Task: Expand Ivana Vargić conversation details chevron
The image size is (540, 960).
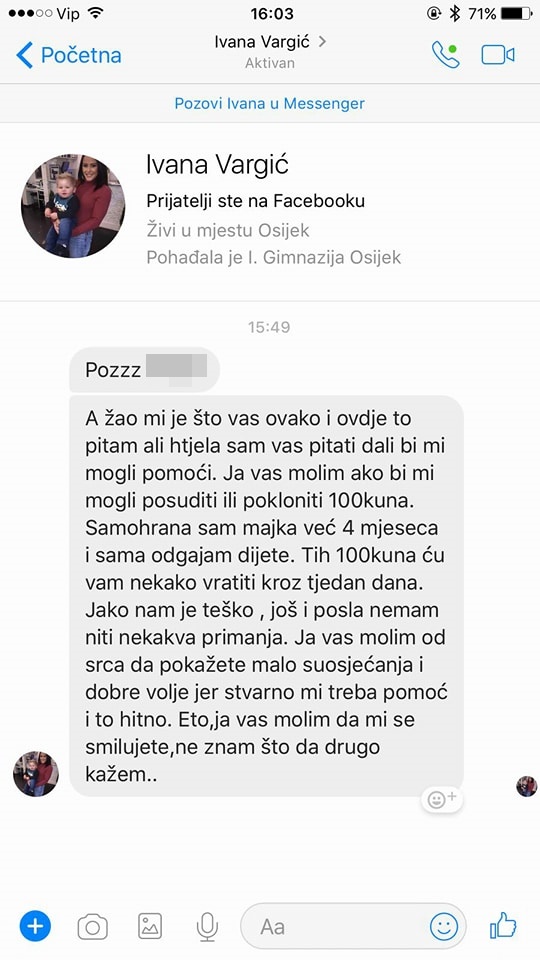Action: pyautogui.click(x=323, y=42)
